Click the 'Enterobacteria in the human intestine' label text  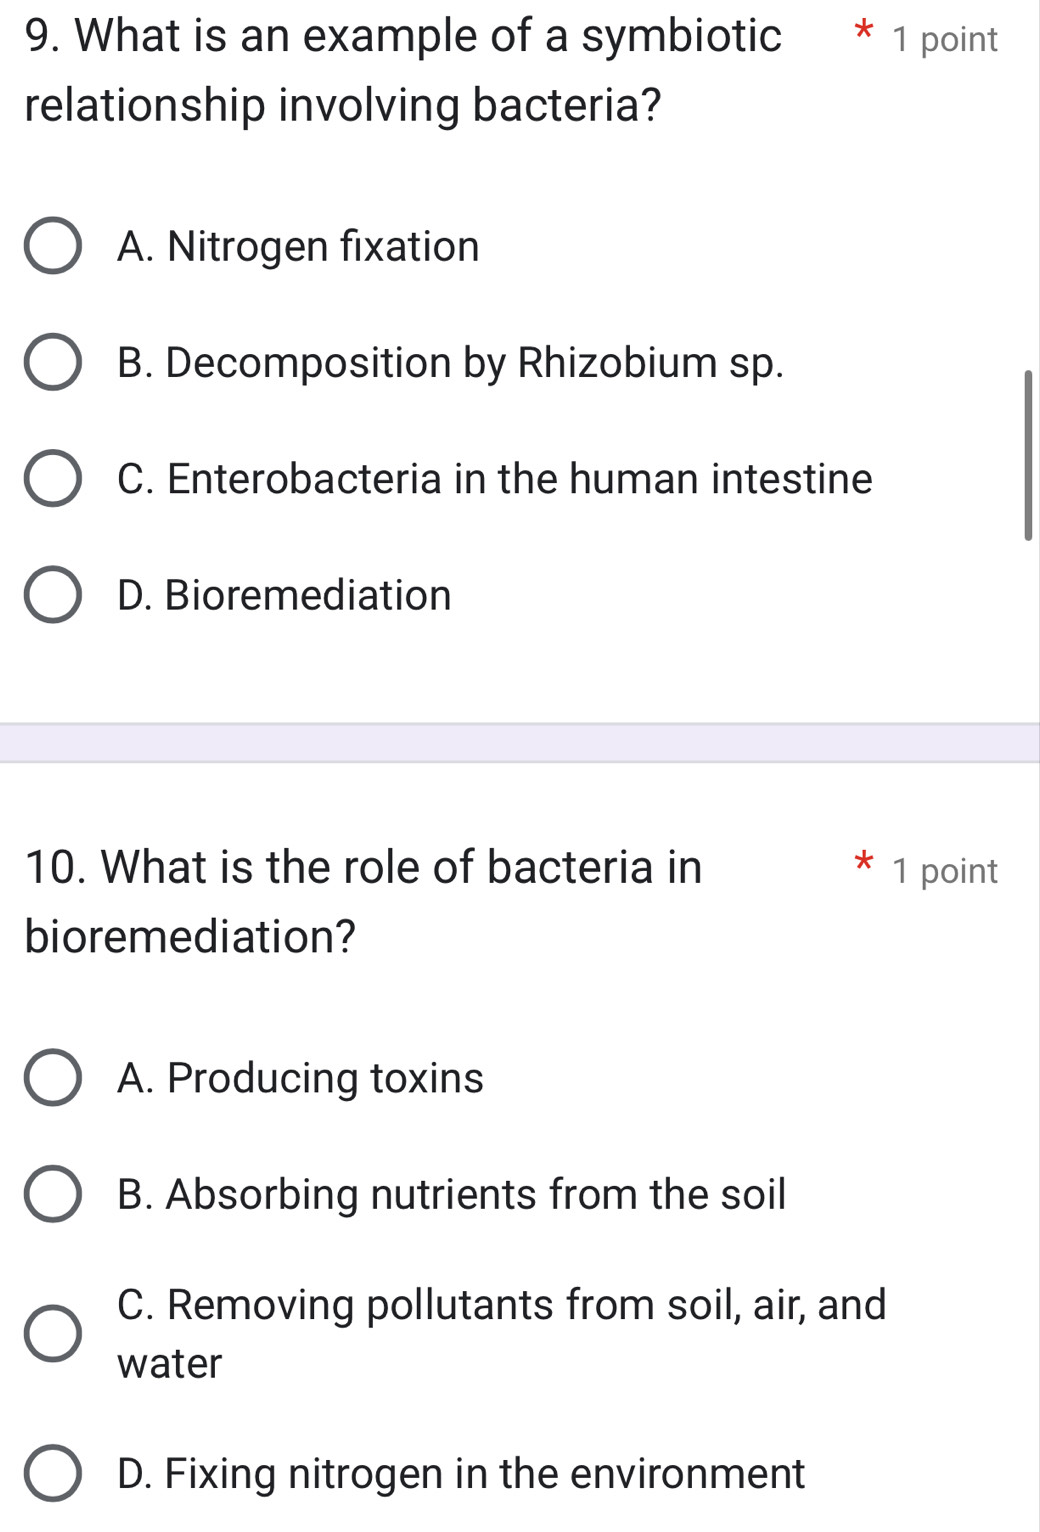coord(520,479)
